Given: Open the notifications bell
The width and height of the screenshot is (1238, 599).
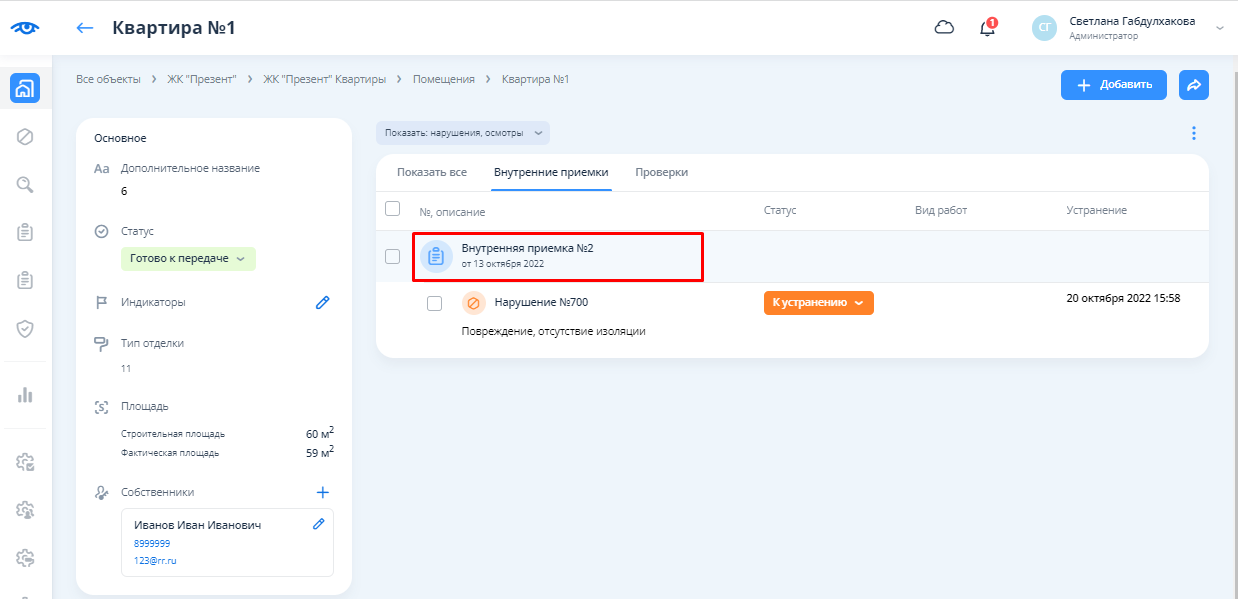Looking at the screenshot, I should pyautogui.click(x=987, y=28).
